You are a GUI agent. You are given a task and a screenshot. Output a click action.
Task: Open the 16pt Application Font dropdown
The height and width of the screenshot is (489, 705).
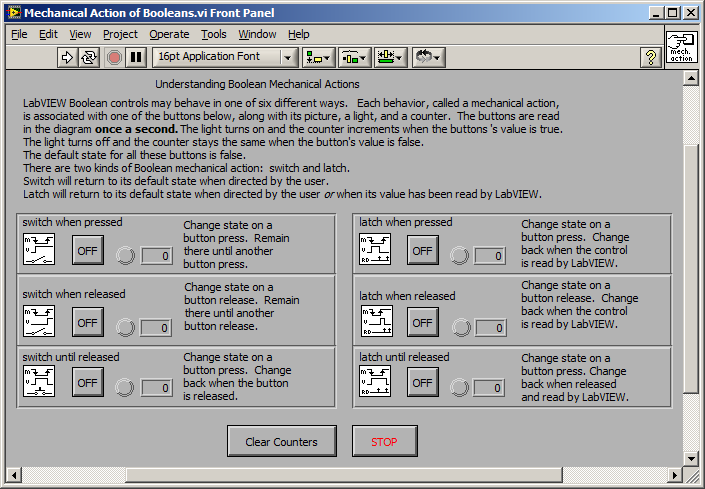pos(225,57)
